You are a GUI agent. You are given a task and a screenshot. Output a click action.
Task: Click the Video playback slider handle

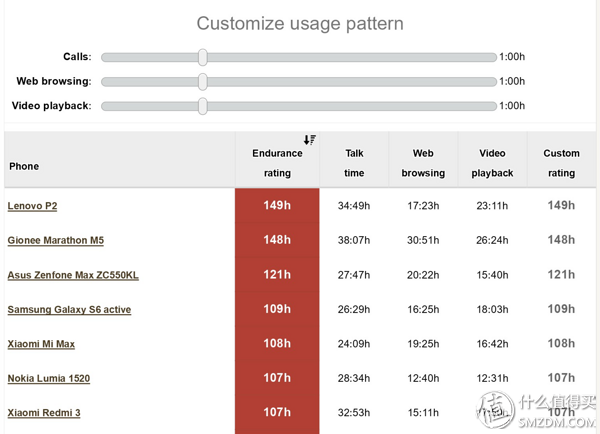click(203, 105)
